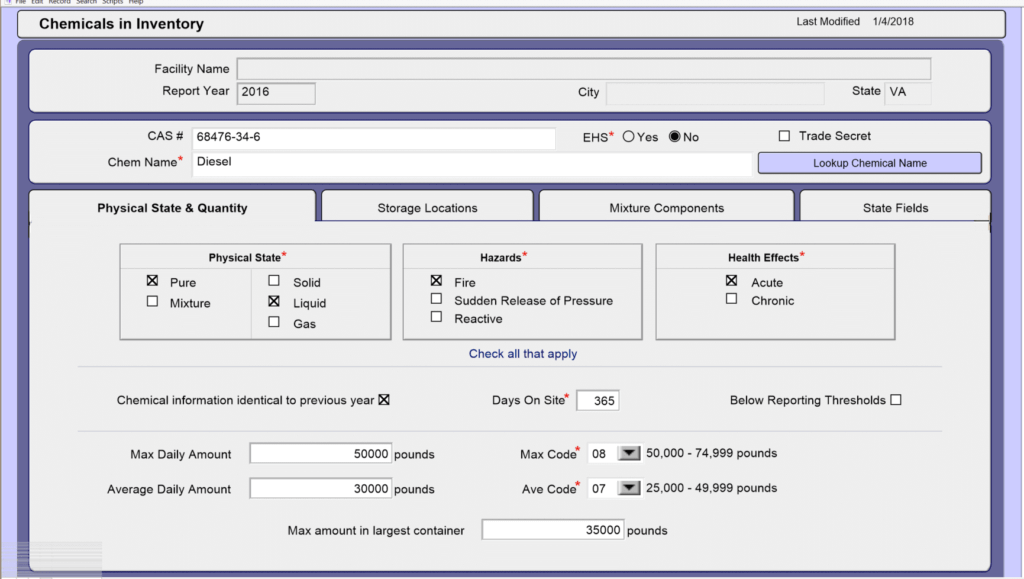This screenshot has height=579, width=1024.
Task: Click the CAS # field 68476-34-6
Action: 374,138
